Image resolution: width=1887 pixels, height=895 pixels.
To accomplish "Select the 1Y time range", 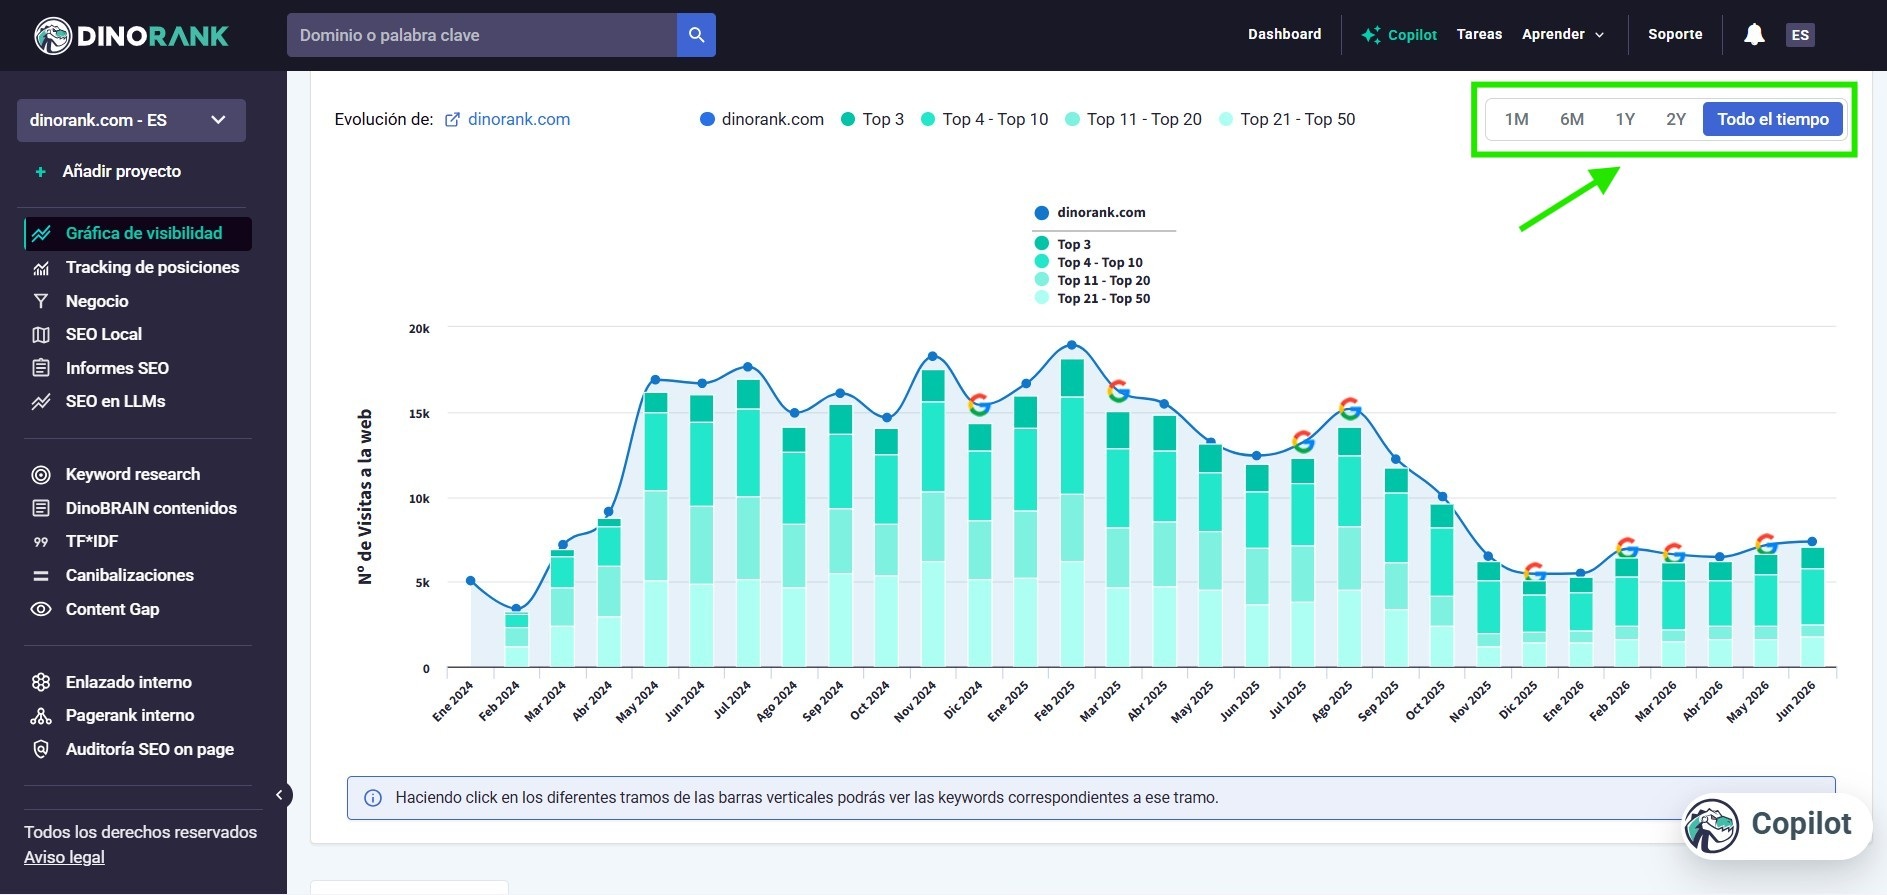I will [x=1625, y=119].
